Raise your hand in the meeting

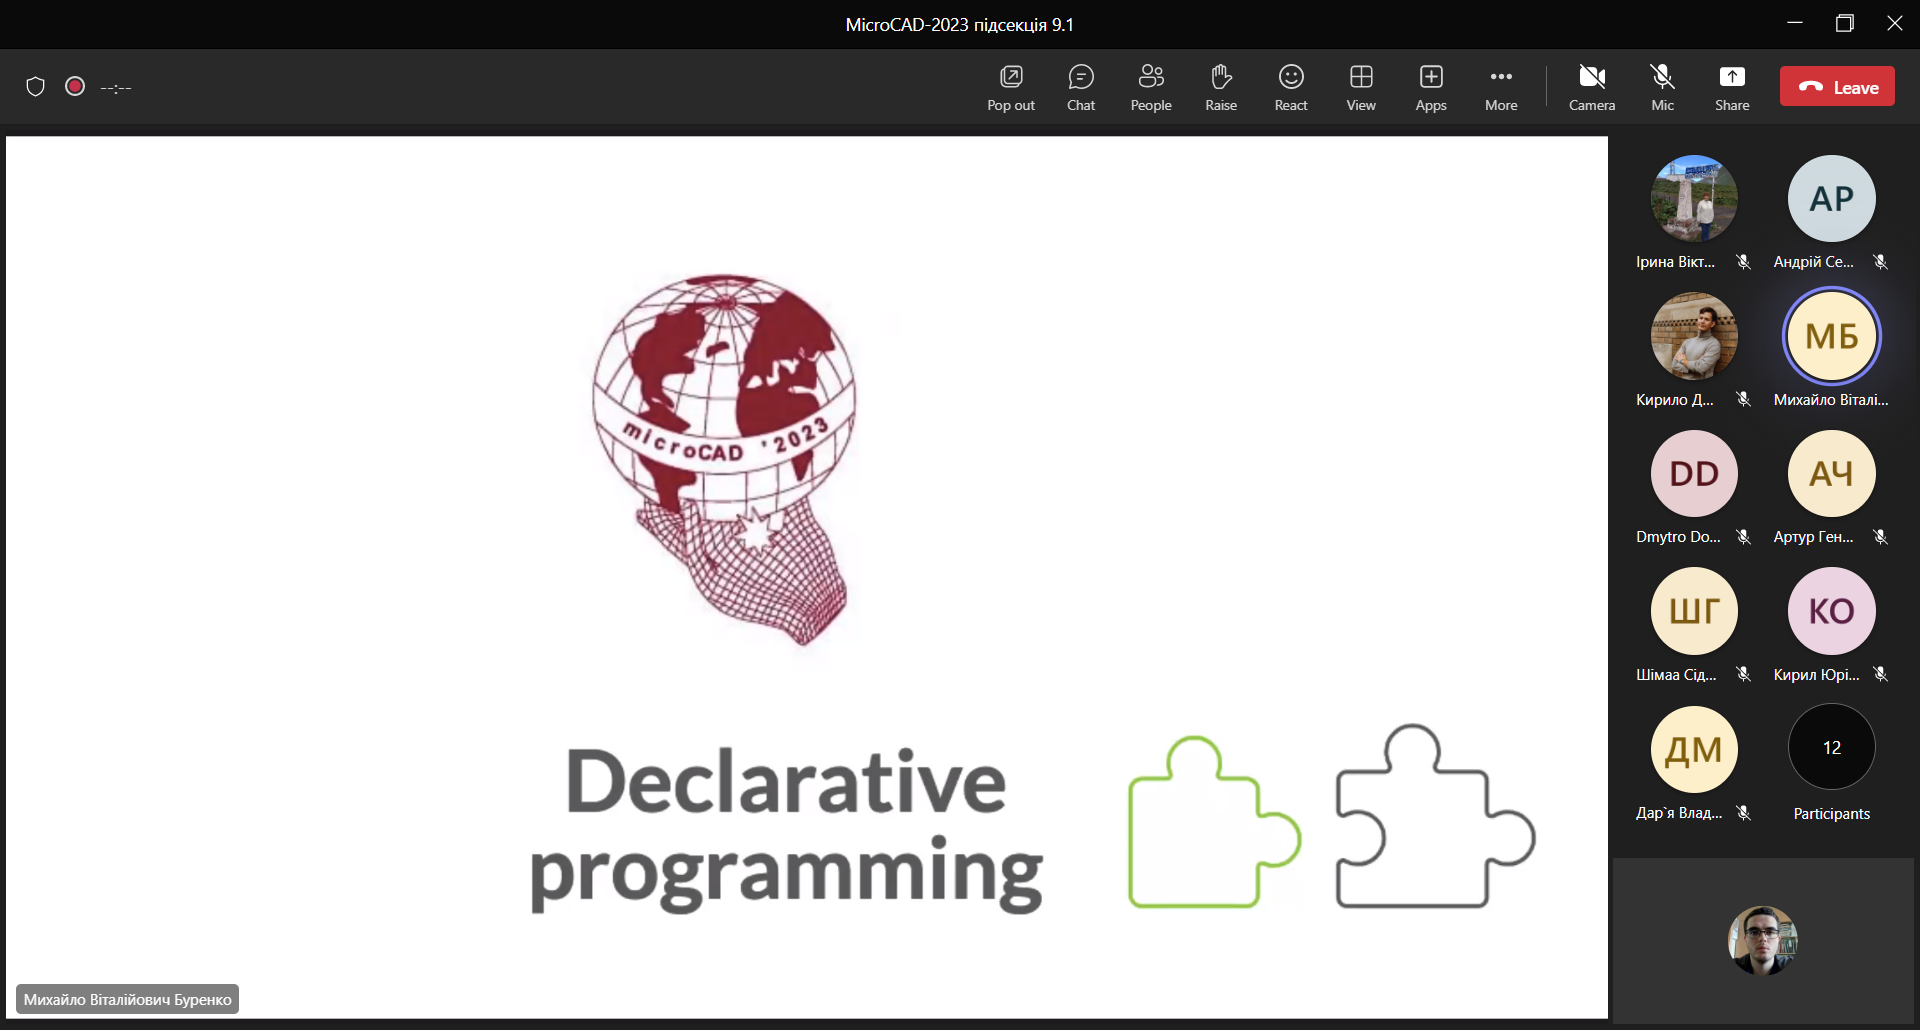(x=1220, y=87)
